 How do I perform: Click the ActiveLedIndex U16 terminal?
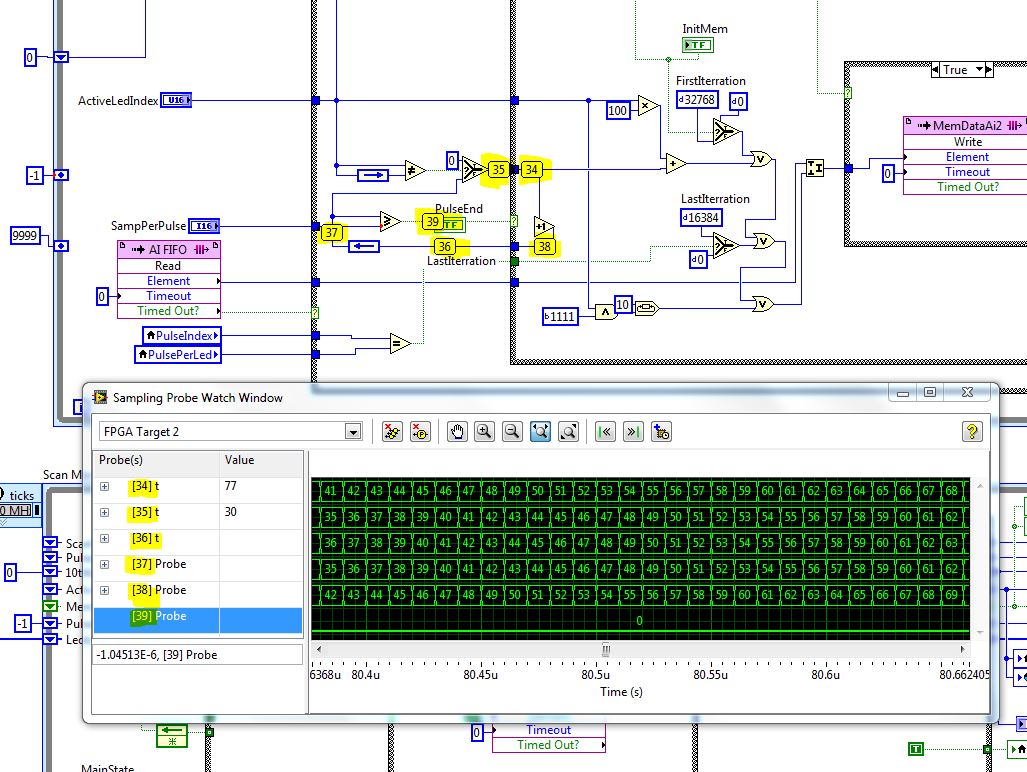[176, 100]
